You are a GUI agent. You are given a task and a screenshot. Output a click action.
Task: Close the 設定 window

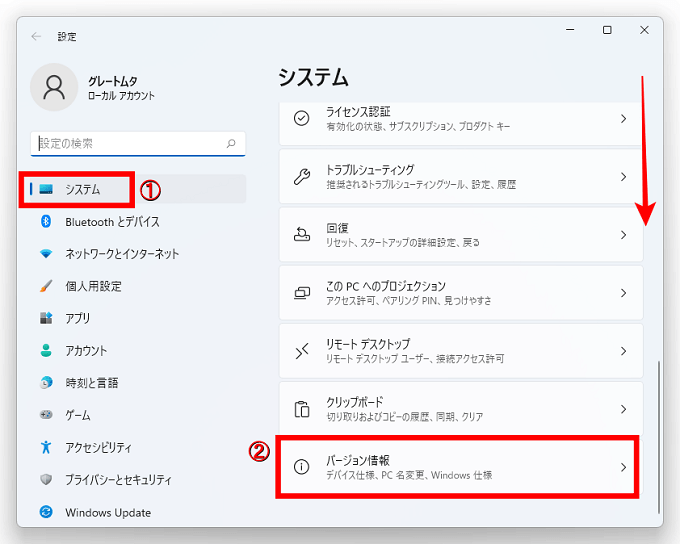click(x=644, y=30)
